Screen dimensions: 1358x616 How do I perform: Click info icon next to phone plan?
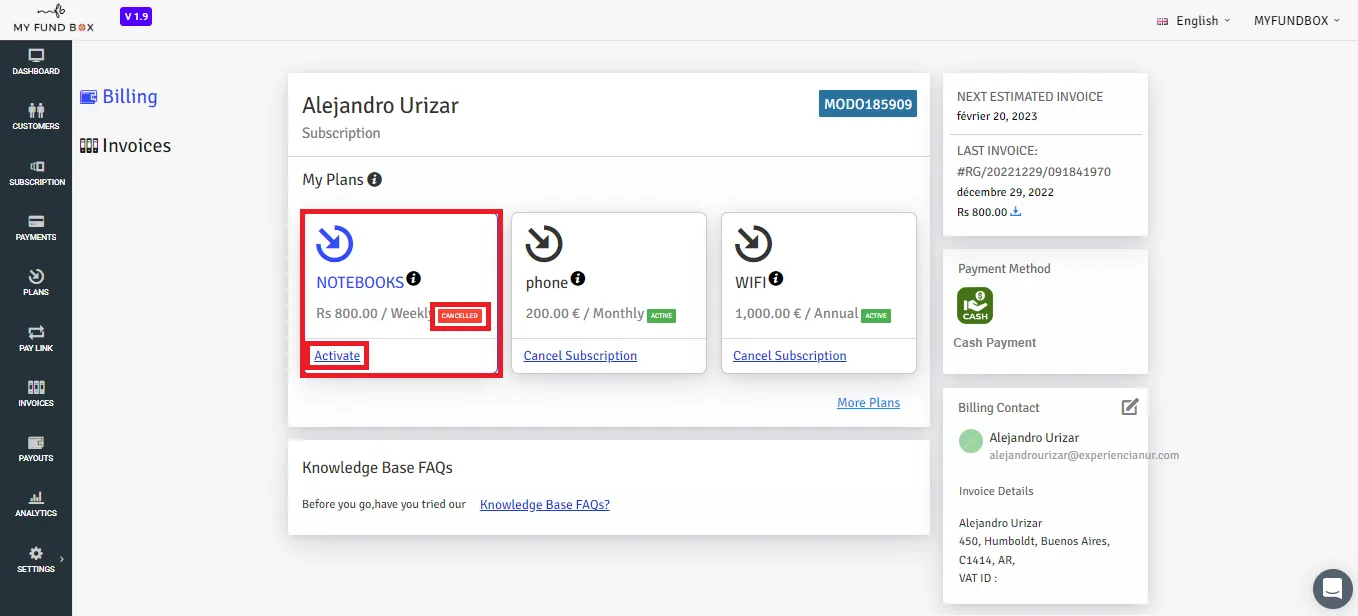(x=578, y=280)
